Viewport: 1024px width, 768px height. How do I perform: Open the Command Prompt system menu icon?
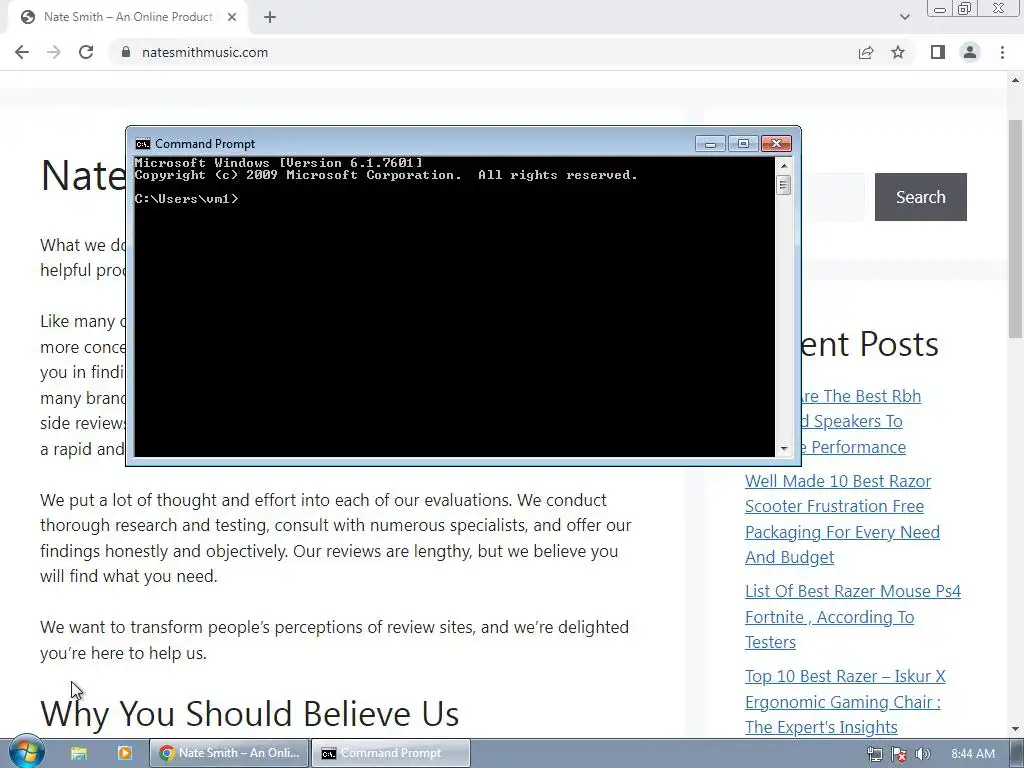tap(142, 144)
